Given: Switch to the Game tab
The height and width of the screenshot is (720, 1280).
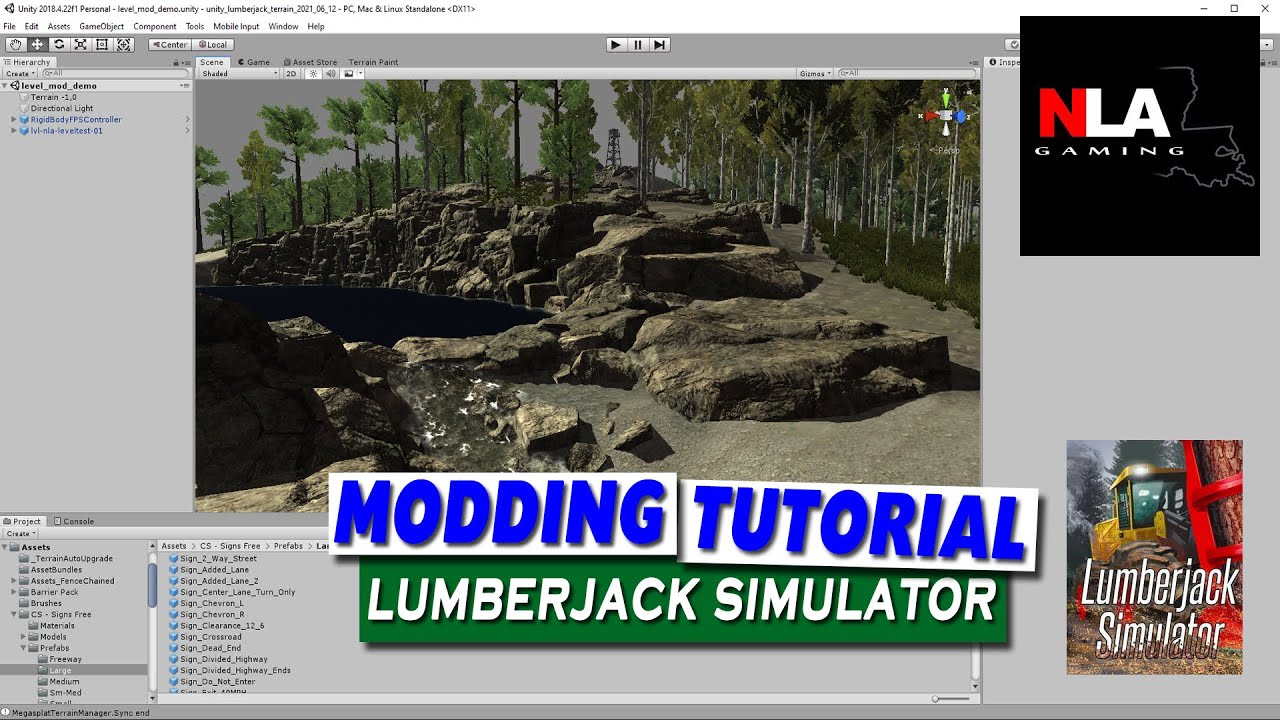Looking at the screenshot, I should point(254,62).
